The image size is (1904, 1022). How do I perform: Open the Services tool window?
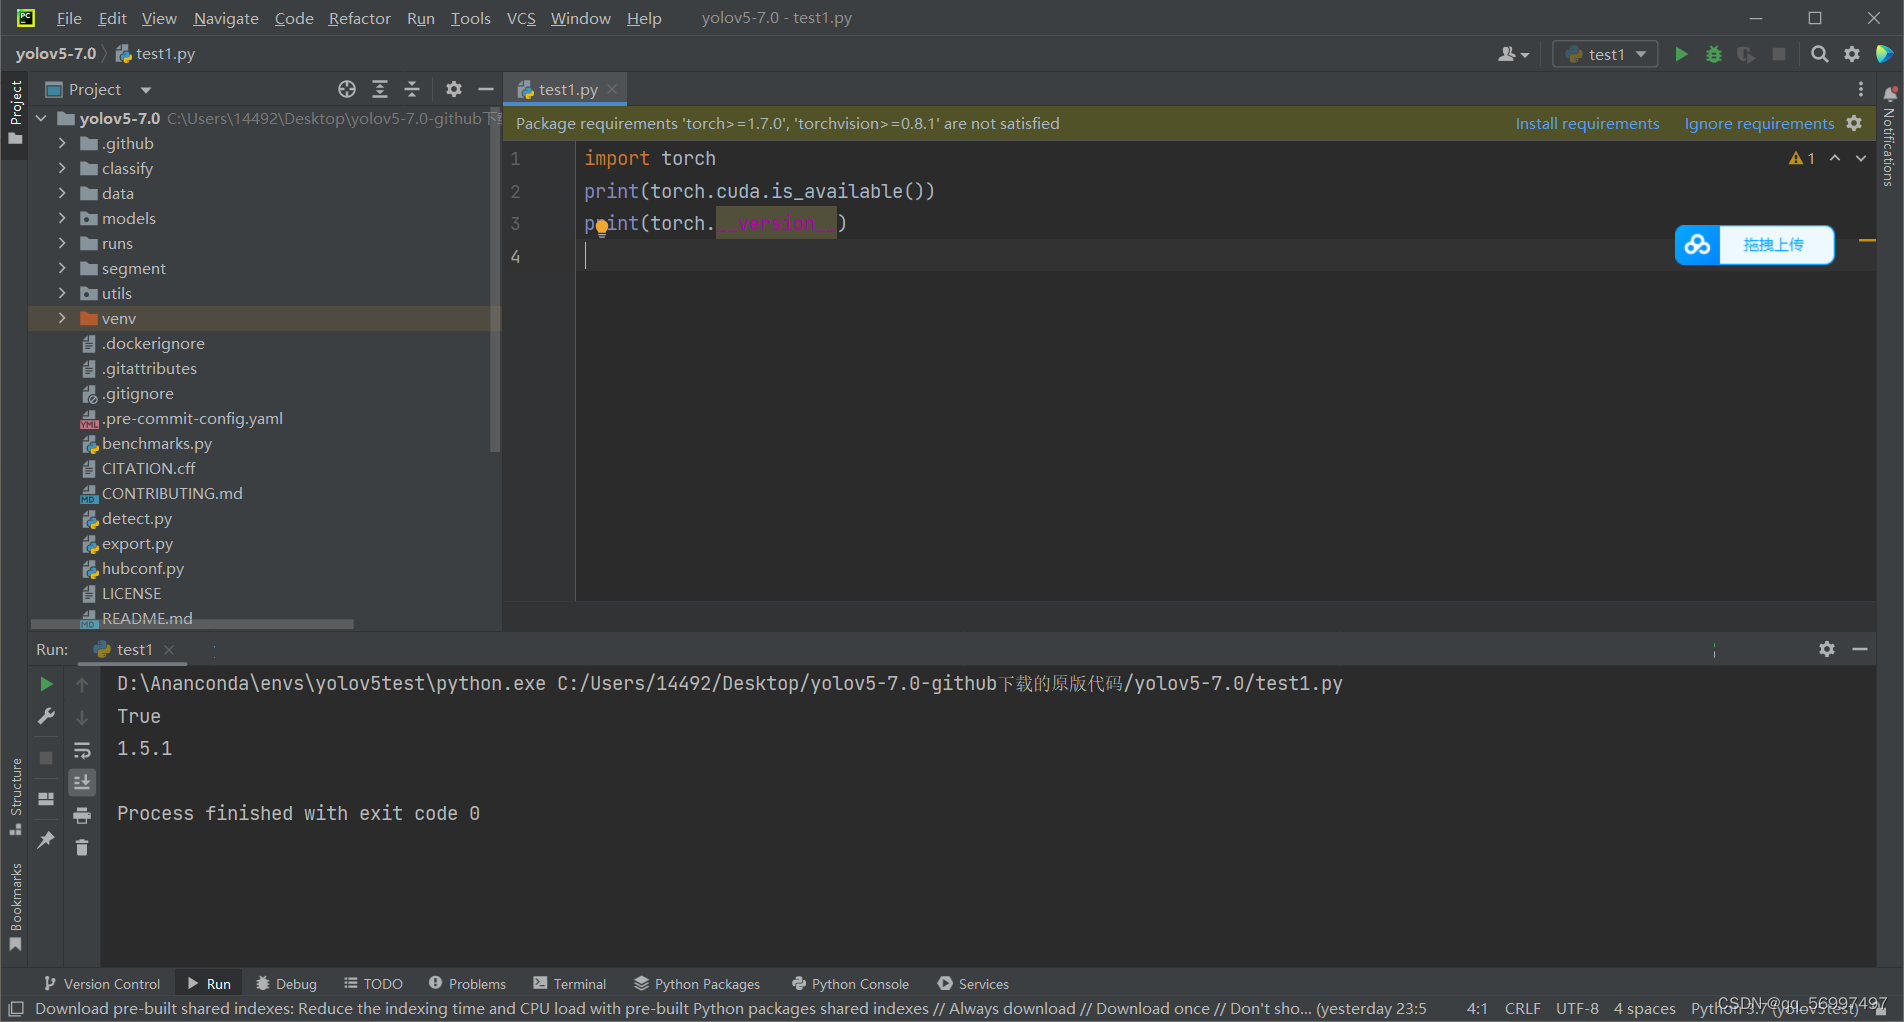click(973, 984)
